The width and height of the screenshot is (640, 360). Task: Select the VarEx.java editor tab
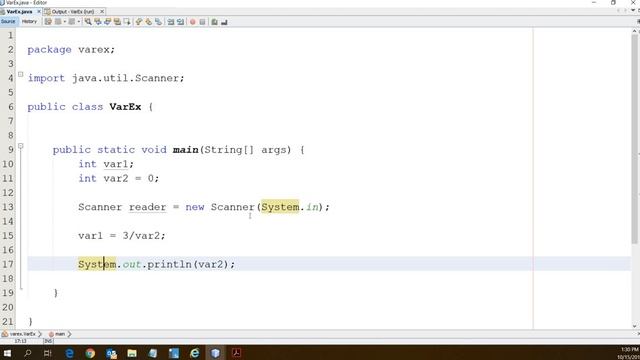click(x=19, y=11)
